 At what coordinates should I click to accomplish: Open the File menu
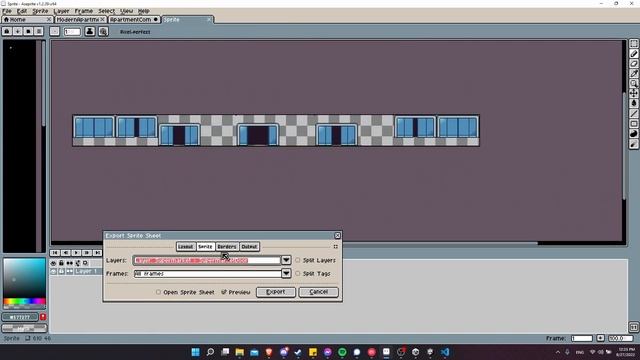pos(7,11)
